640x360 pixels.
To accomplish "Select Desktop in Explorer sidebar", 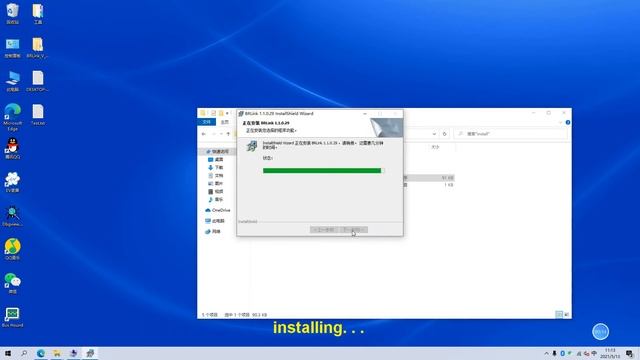I will coord(216,160).
